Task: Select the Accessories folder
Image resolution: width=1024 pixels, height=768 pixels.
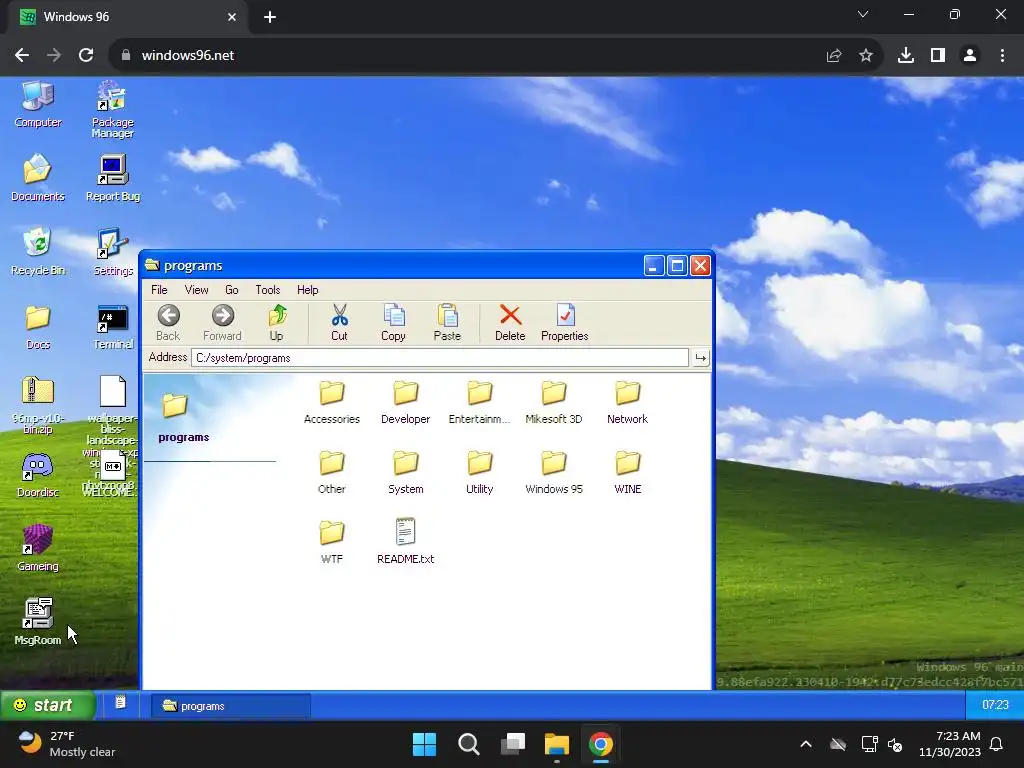Action: click(332, 402)
